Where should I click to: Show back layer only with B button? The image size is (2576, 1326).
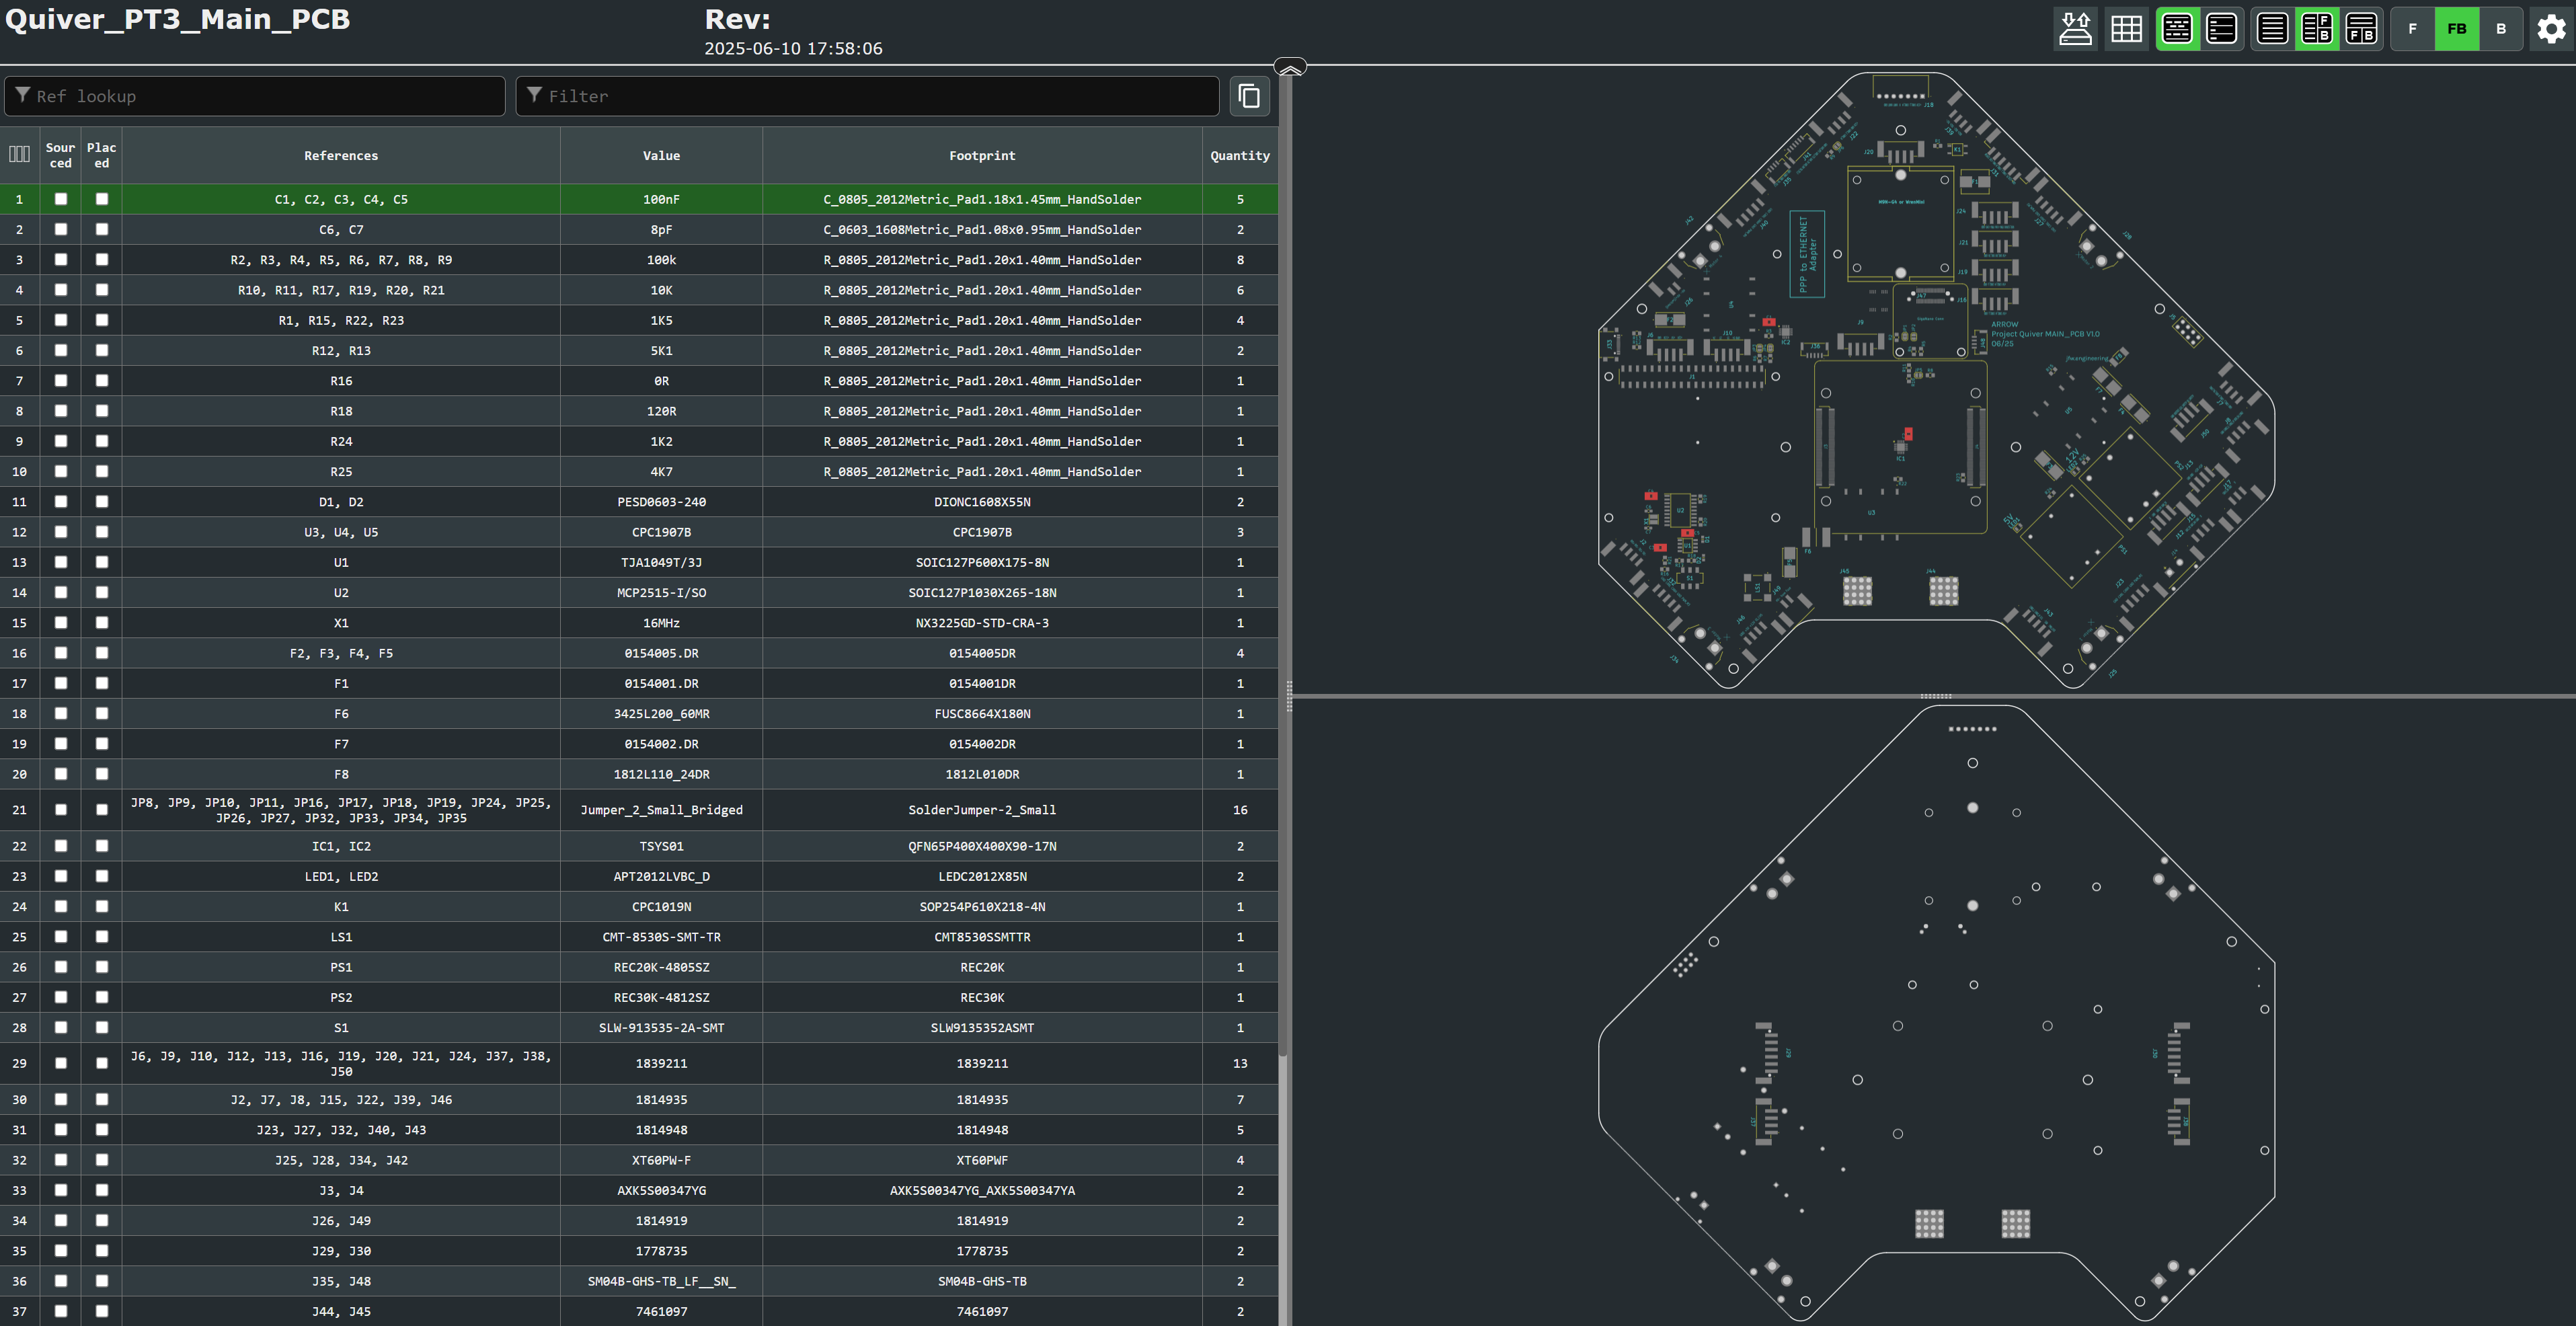tap(2501, 28)
